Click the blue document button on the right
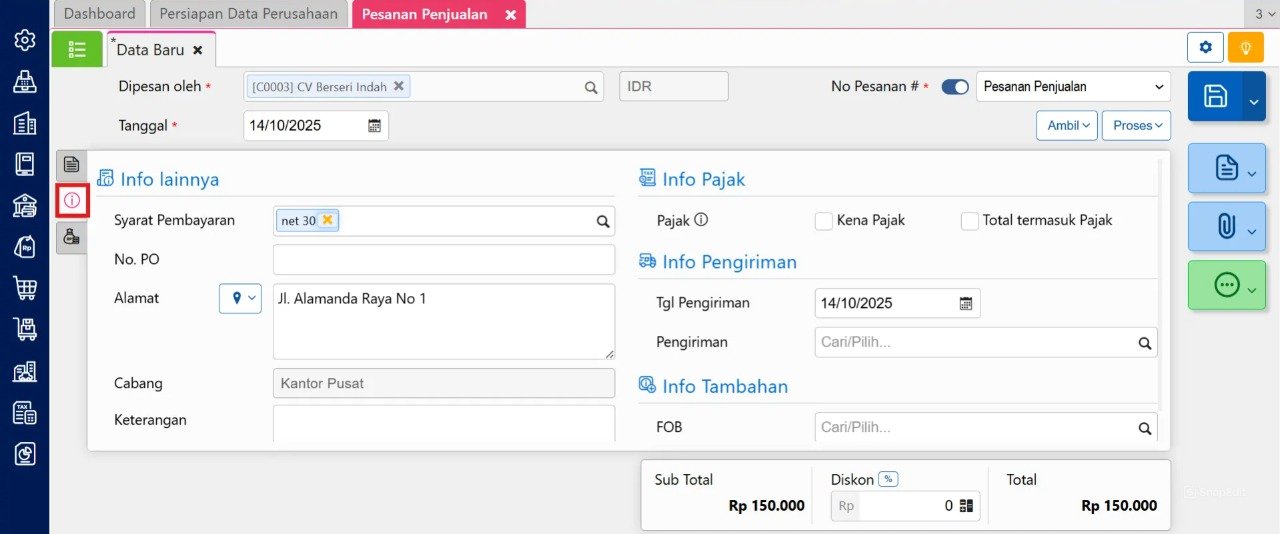This screenshot has height=534, width=1280. [x=1225, y=168]
